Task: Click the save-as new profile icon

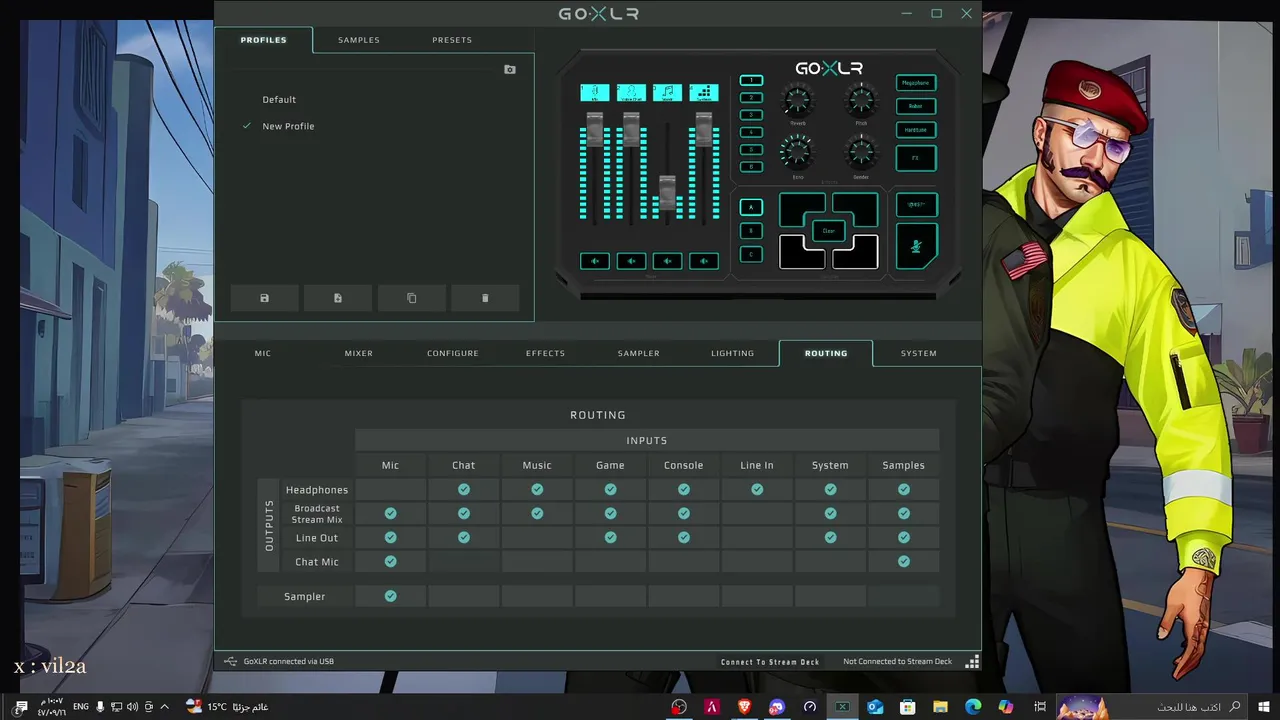Action: coord(338,298)
